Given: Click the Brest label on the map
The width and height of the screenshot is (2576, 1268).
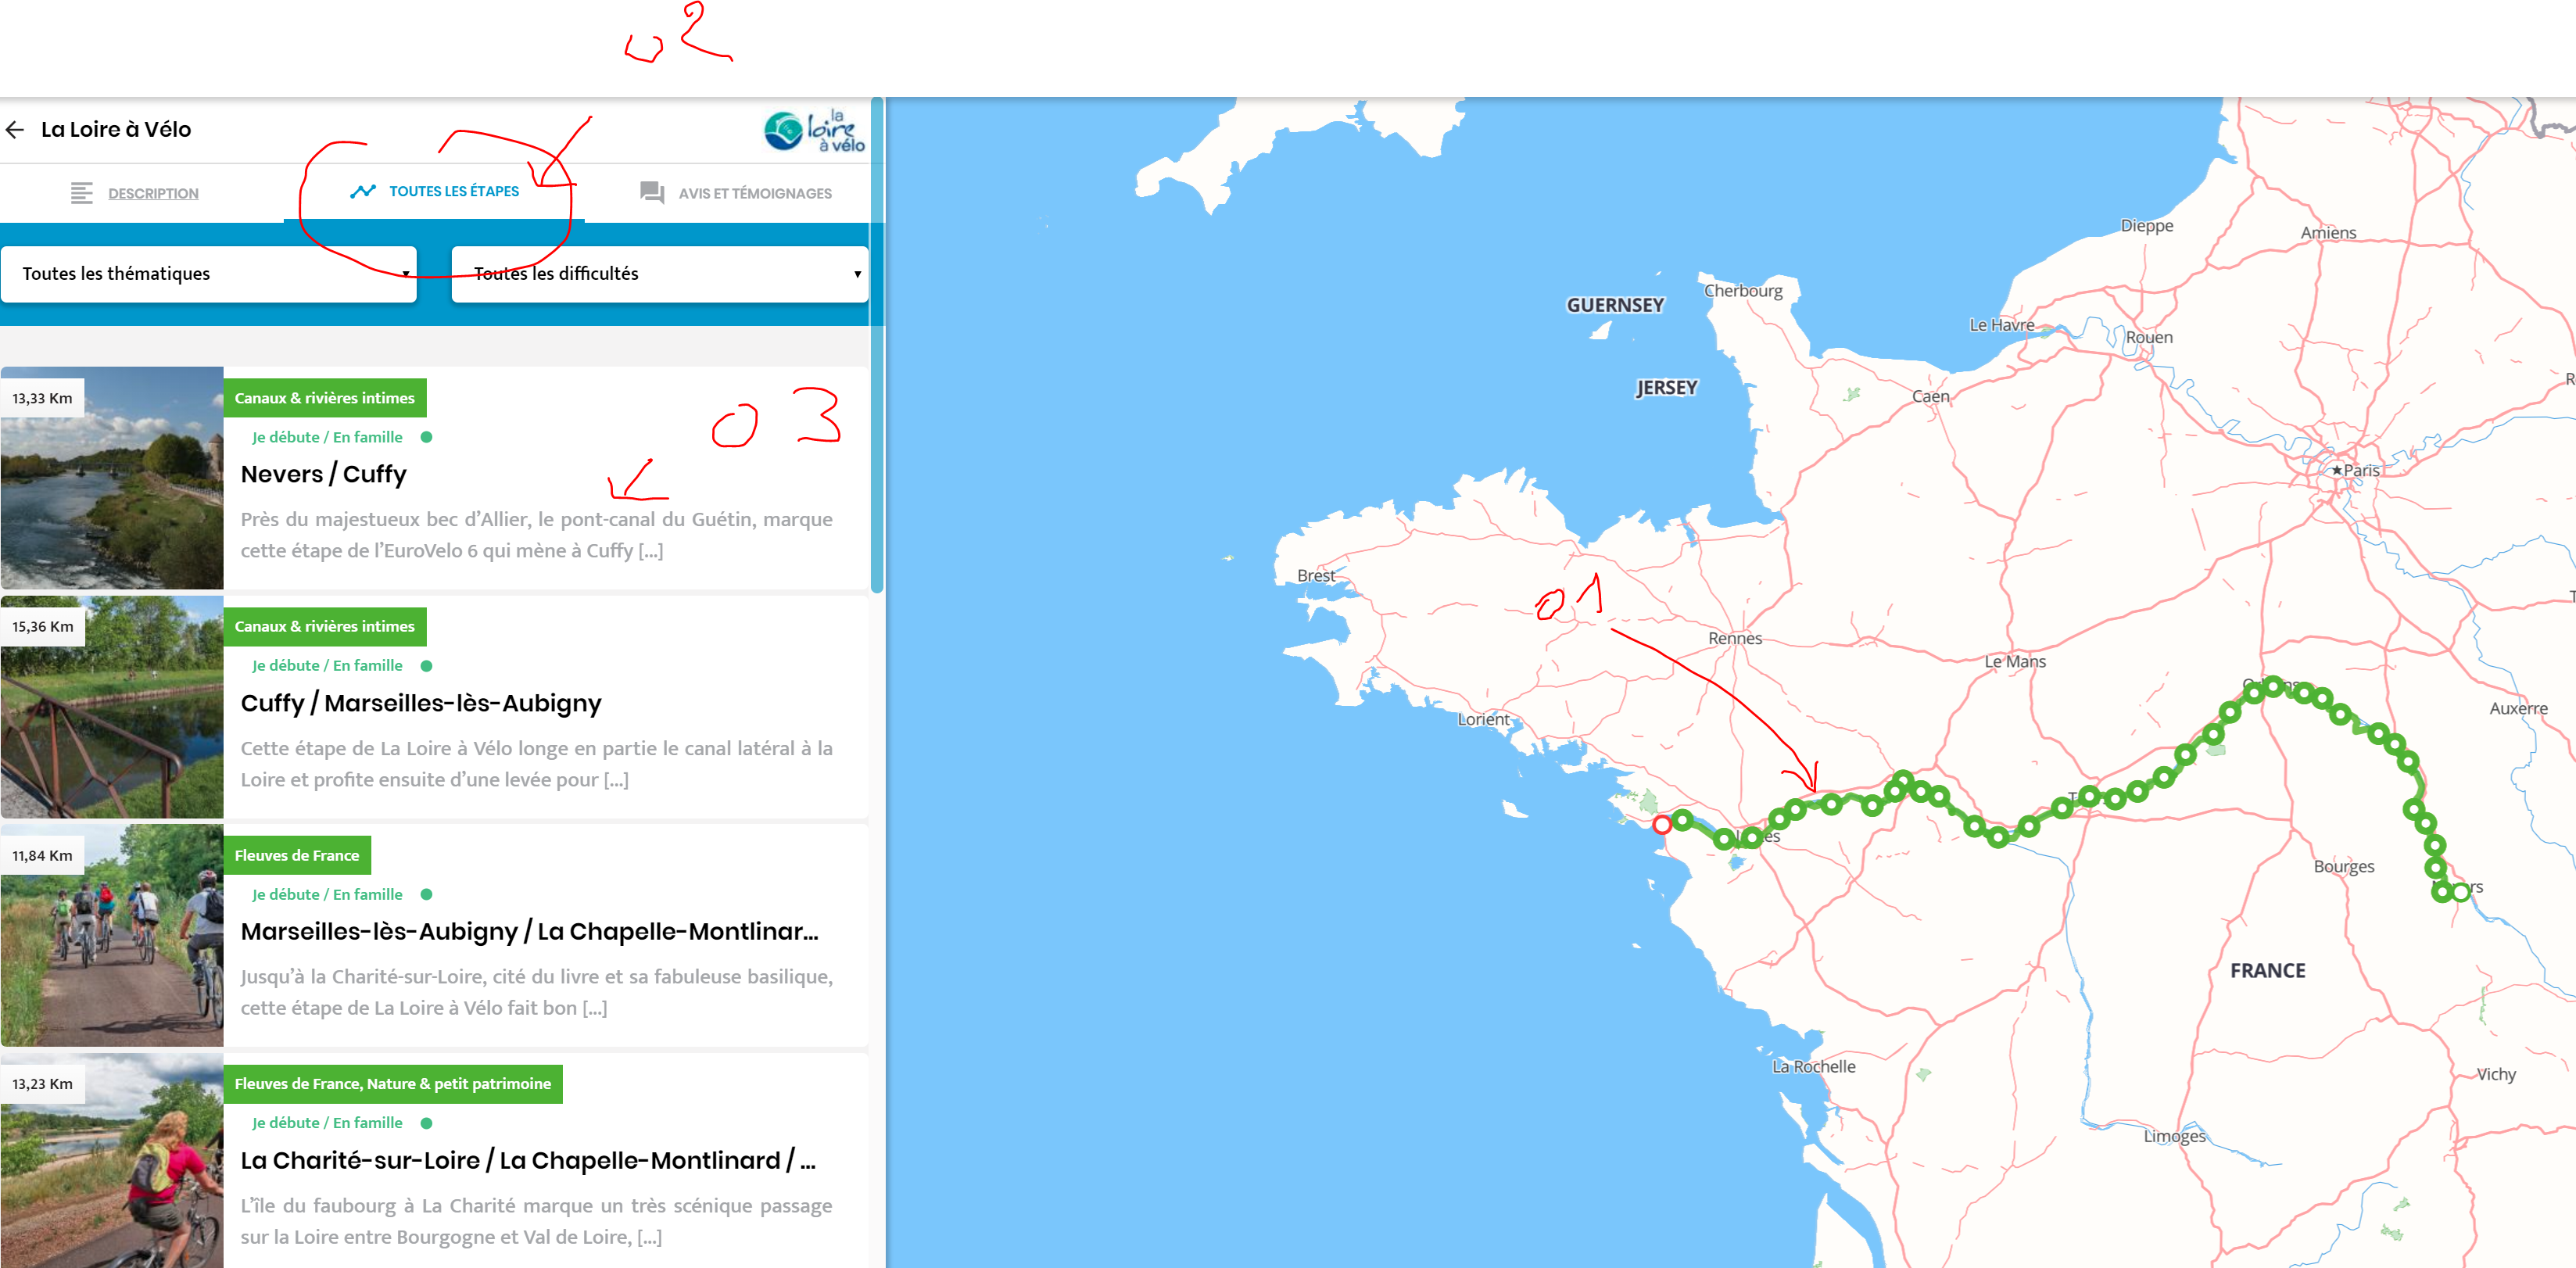Looking at the screenshot, I should 1315,576.
